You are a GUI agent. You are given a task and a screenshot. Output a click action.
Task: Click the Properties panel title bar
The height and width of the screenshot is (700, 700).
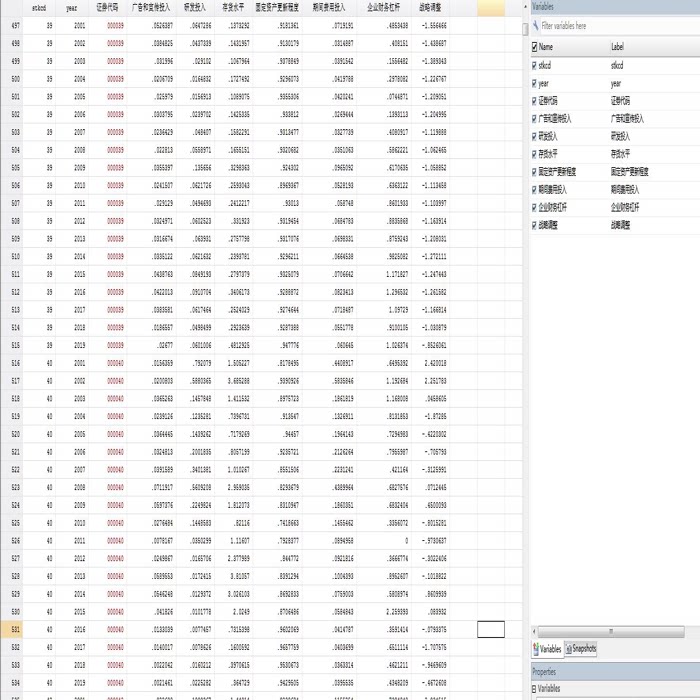pyautogui.click(x=616, y=672)
